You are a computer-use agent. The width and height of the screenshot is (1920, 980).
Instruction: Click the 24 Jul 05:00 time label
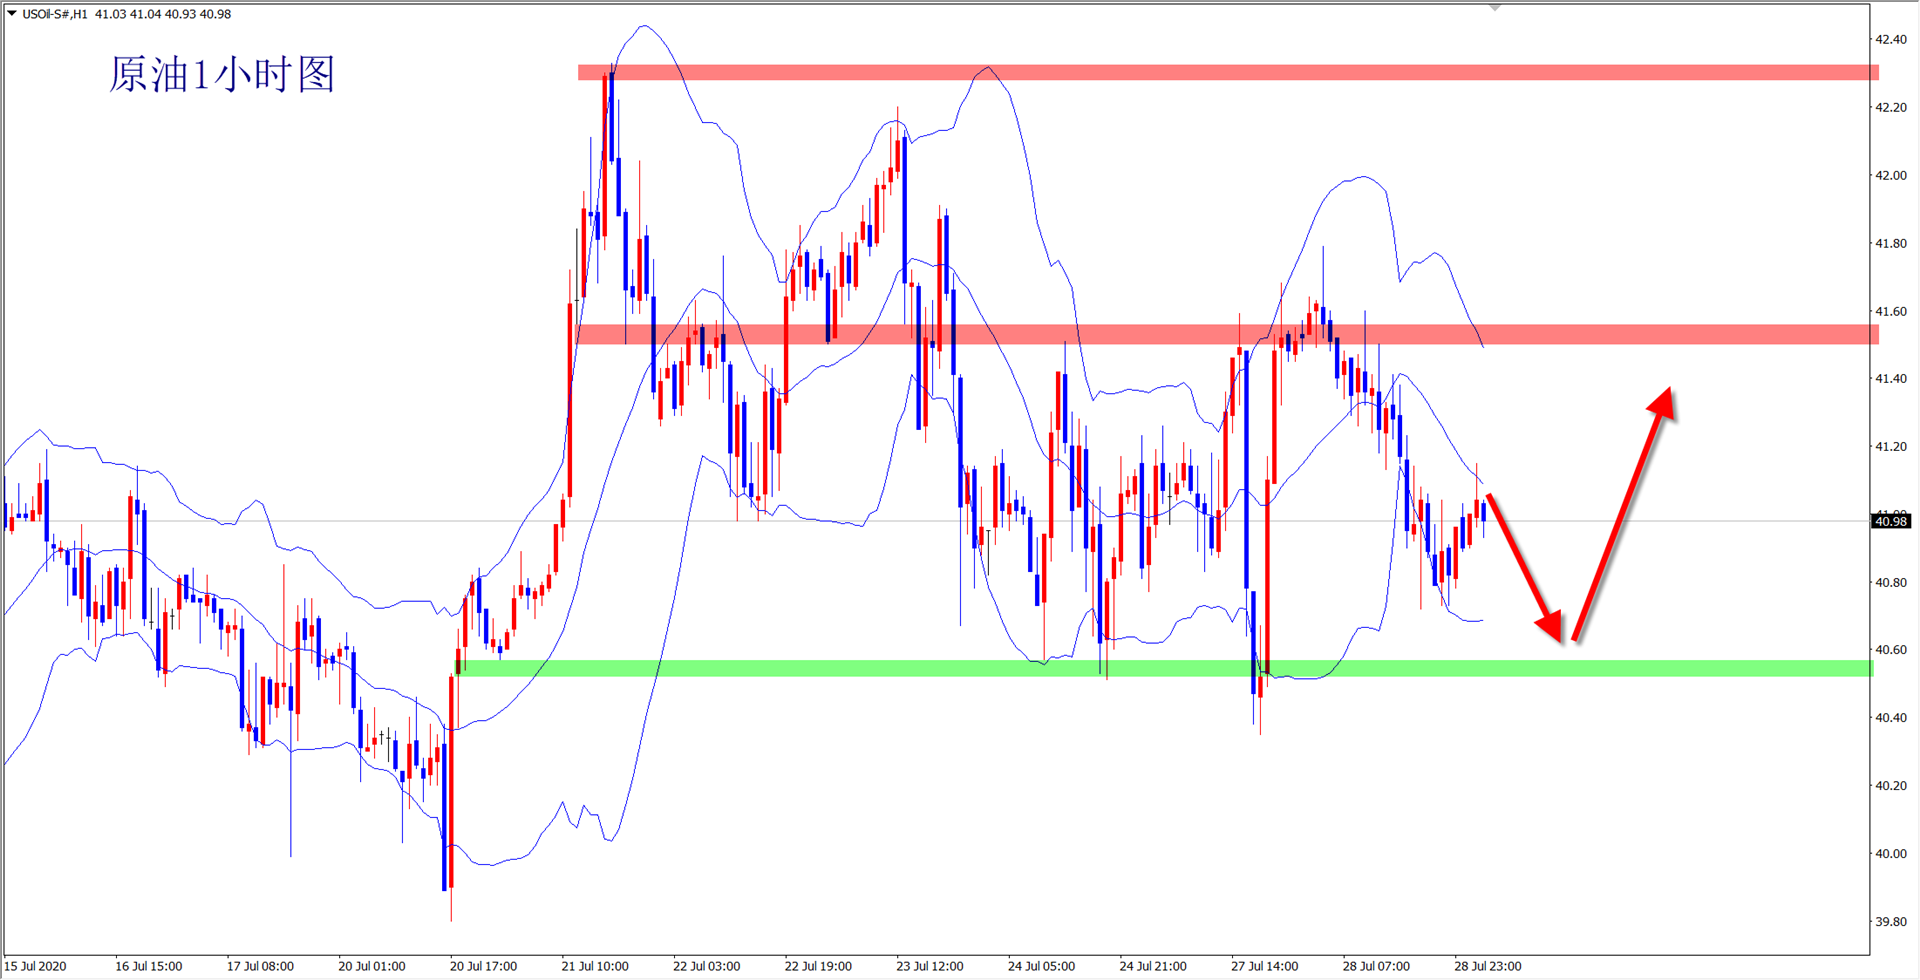(1041, 966)
